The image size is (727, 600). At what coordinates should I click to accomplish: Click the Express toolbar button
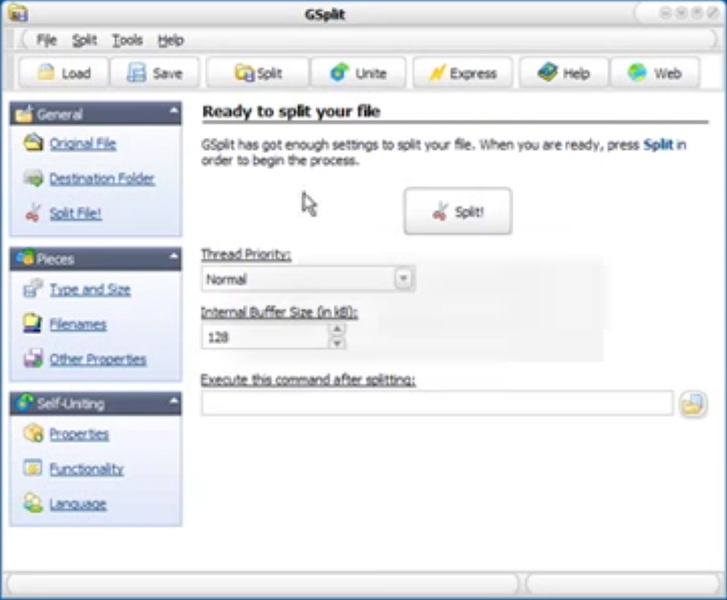coord(463,73)
